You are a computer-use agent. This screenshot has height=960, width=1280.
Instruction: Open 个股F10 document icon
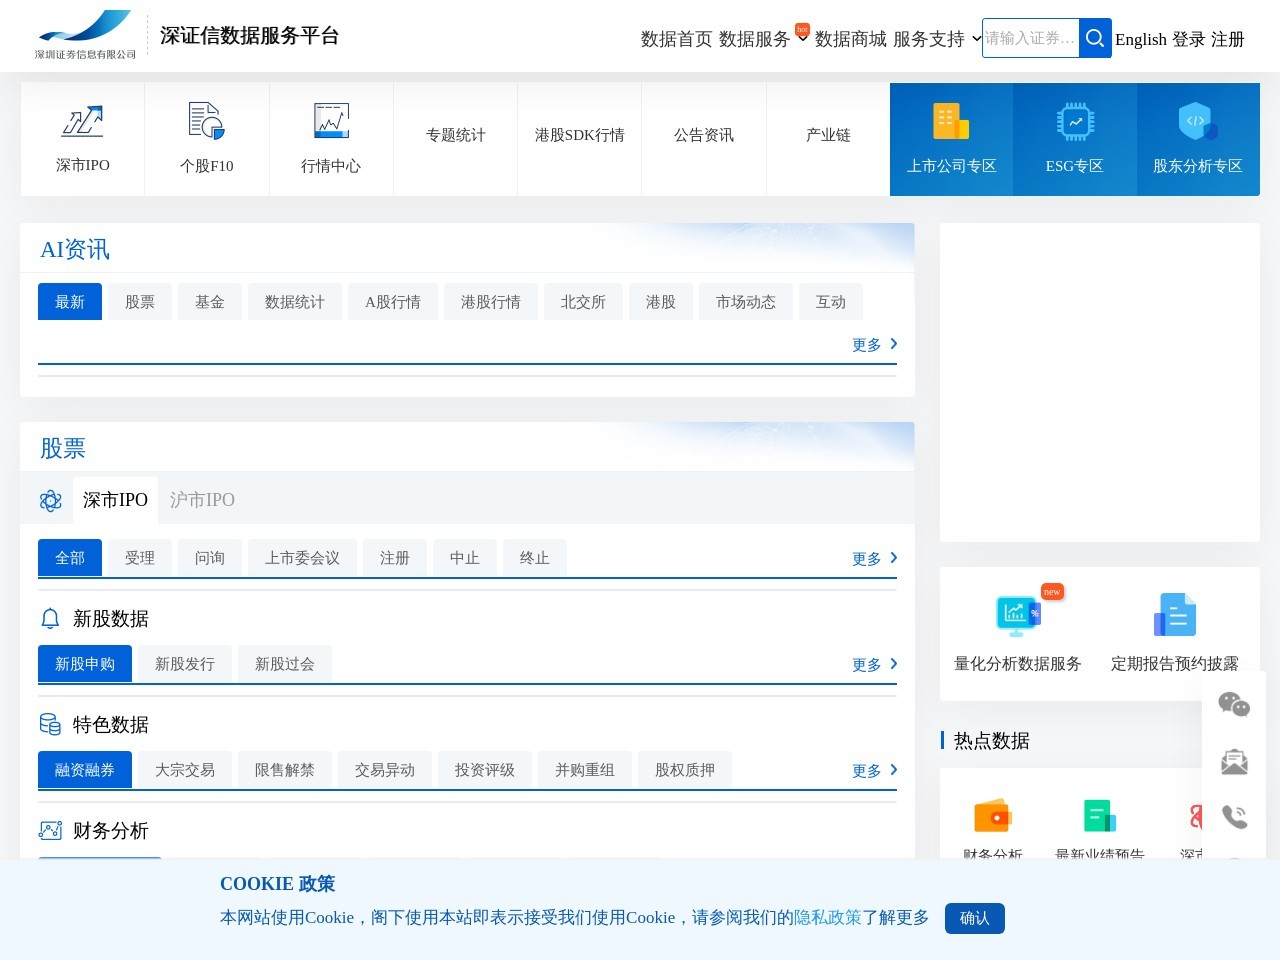206,121
